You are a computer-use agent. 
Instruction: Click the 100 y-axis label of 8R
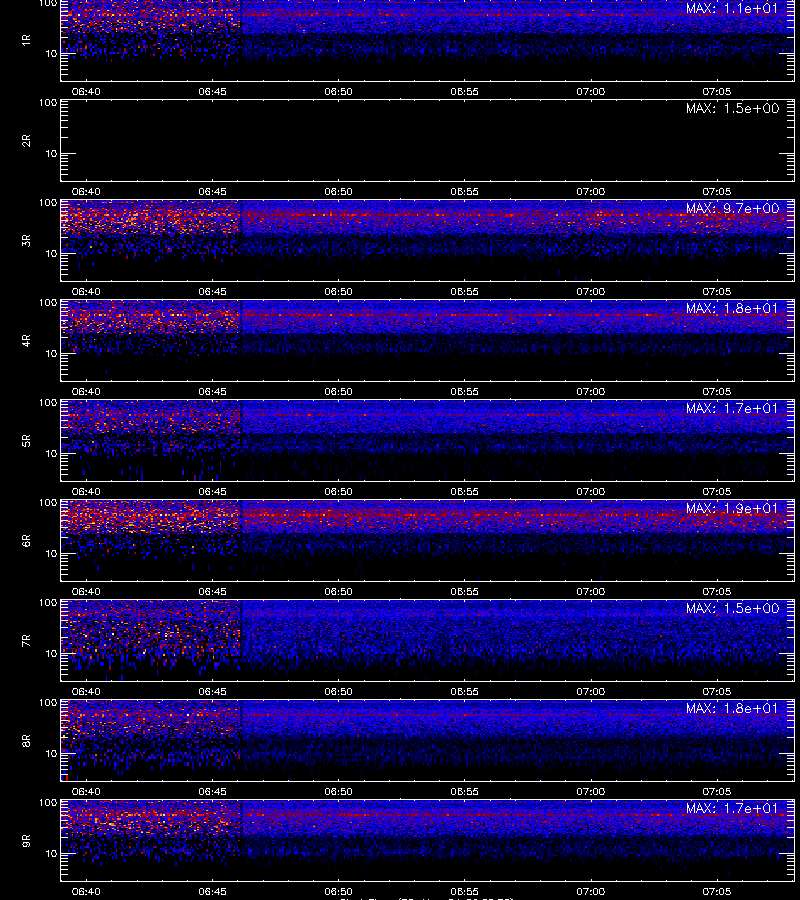pyautogui.click(x=48, y=703)
